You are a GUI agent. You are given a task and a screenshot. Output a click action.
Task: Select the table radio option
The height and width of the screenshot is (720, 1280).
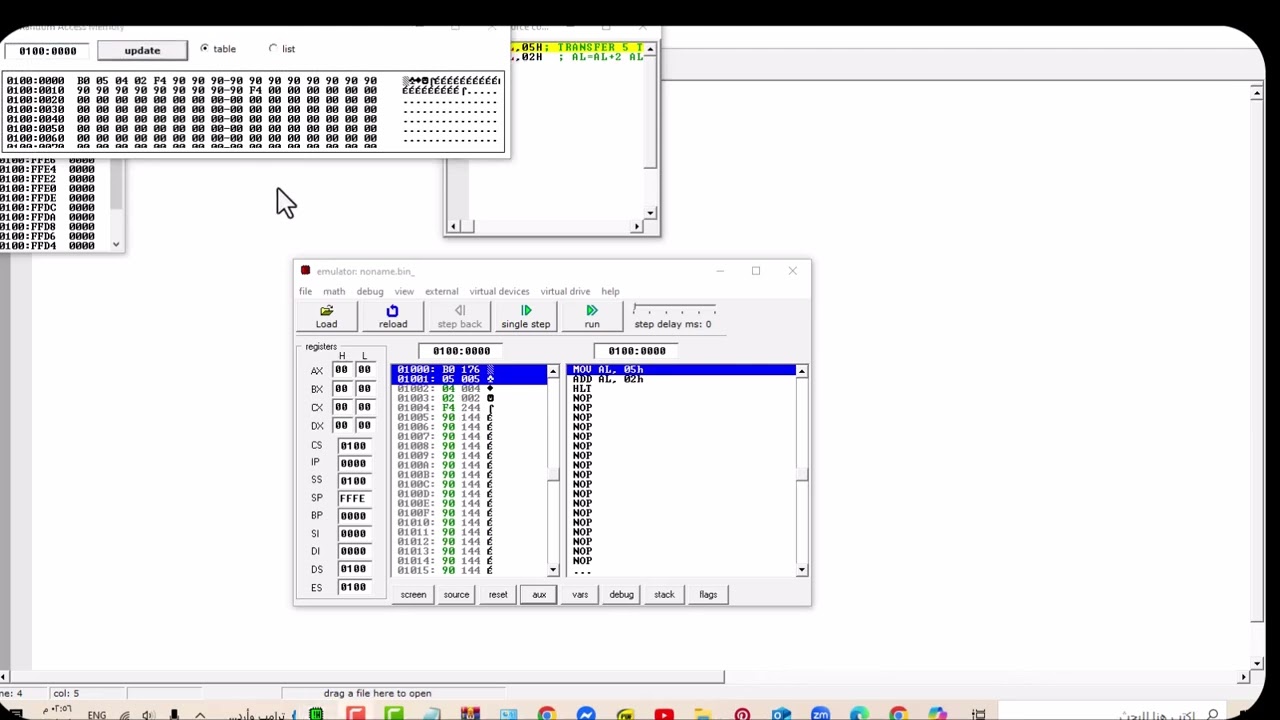[x=204, y=48]
